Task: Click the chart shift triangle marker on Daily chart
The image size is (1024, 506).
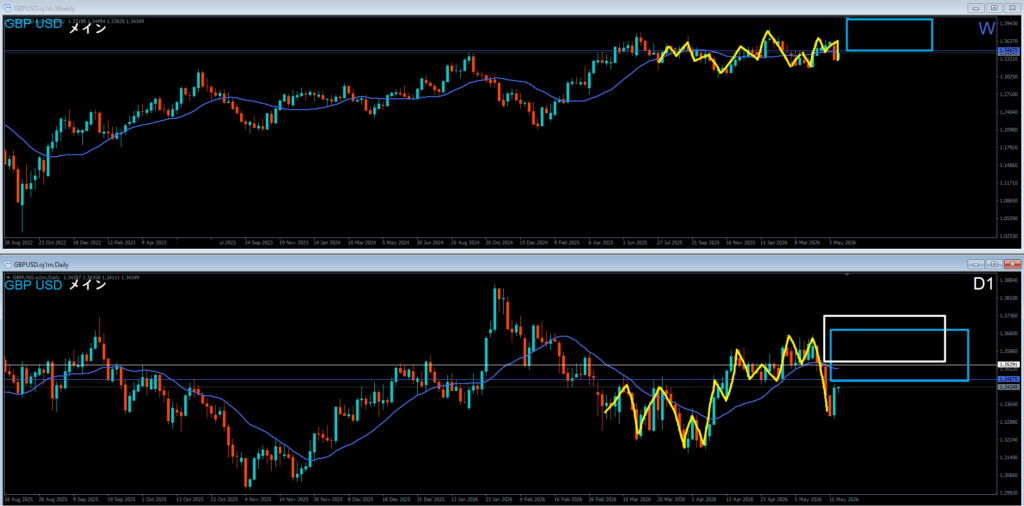Action: click(848, 276)
